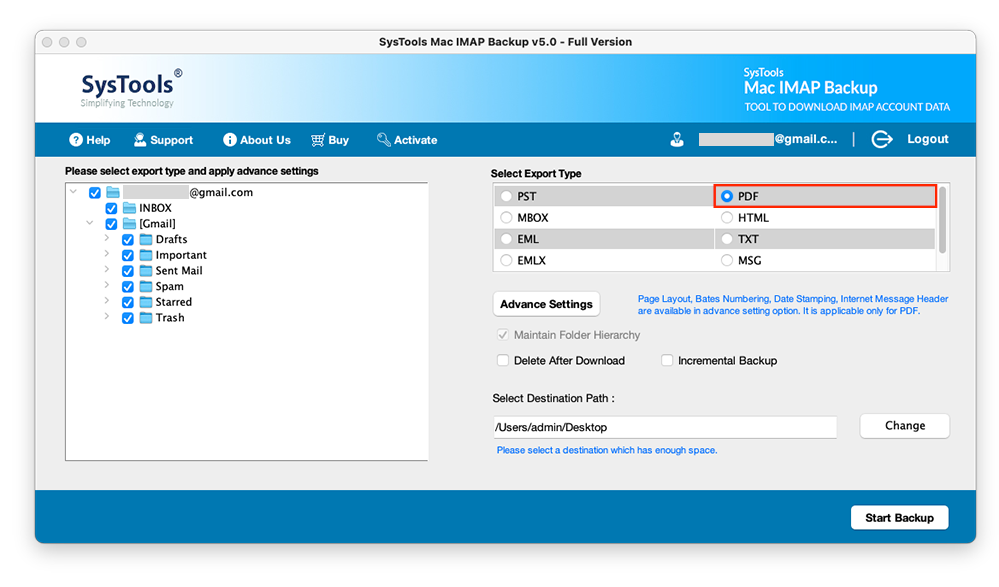Click the INBOX folder icon
The width and height of the screenshot is (999, 587).
pyautogui.click(x=129, y=208)
